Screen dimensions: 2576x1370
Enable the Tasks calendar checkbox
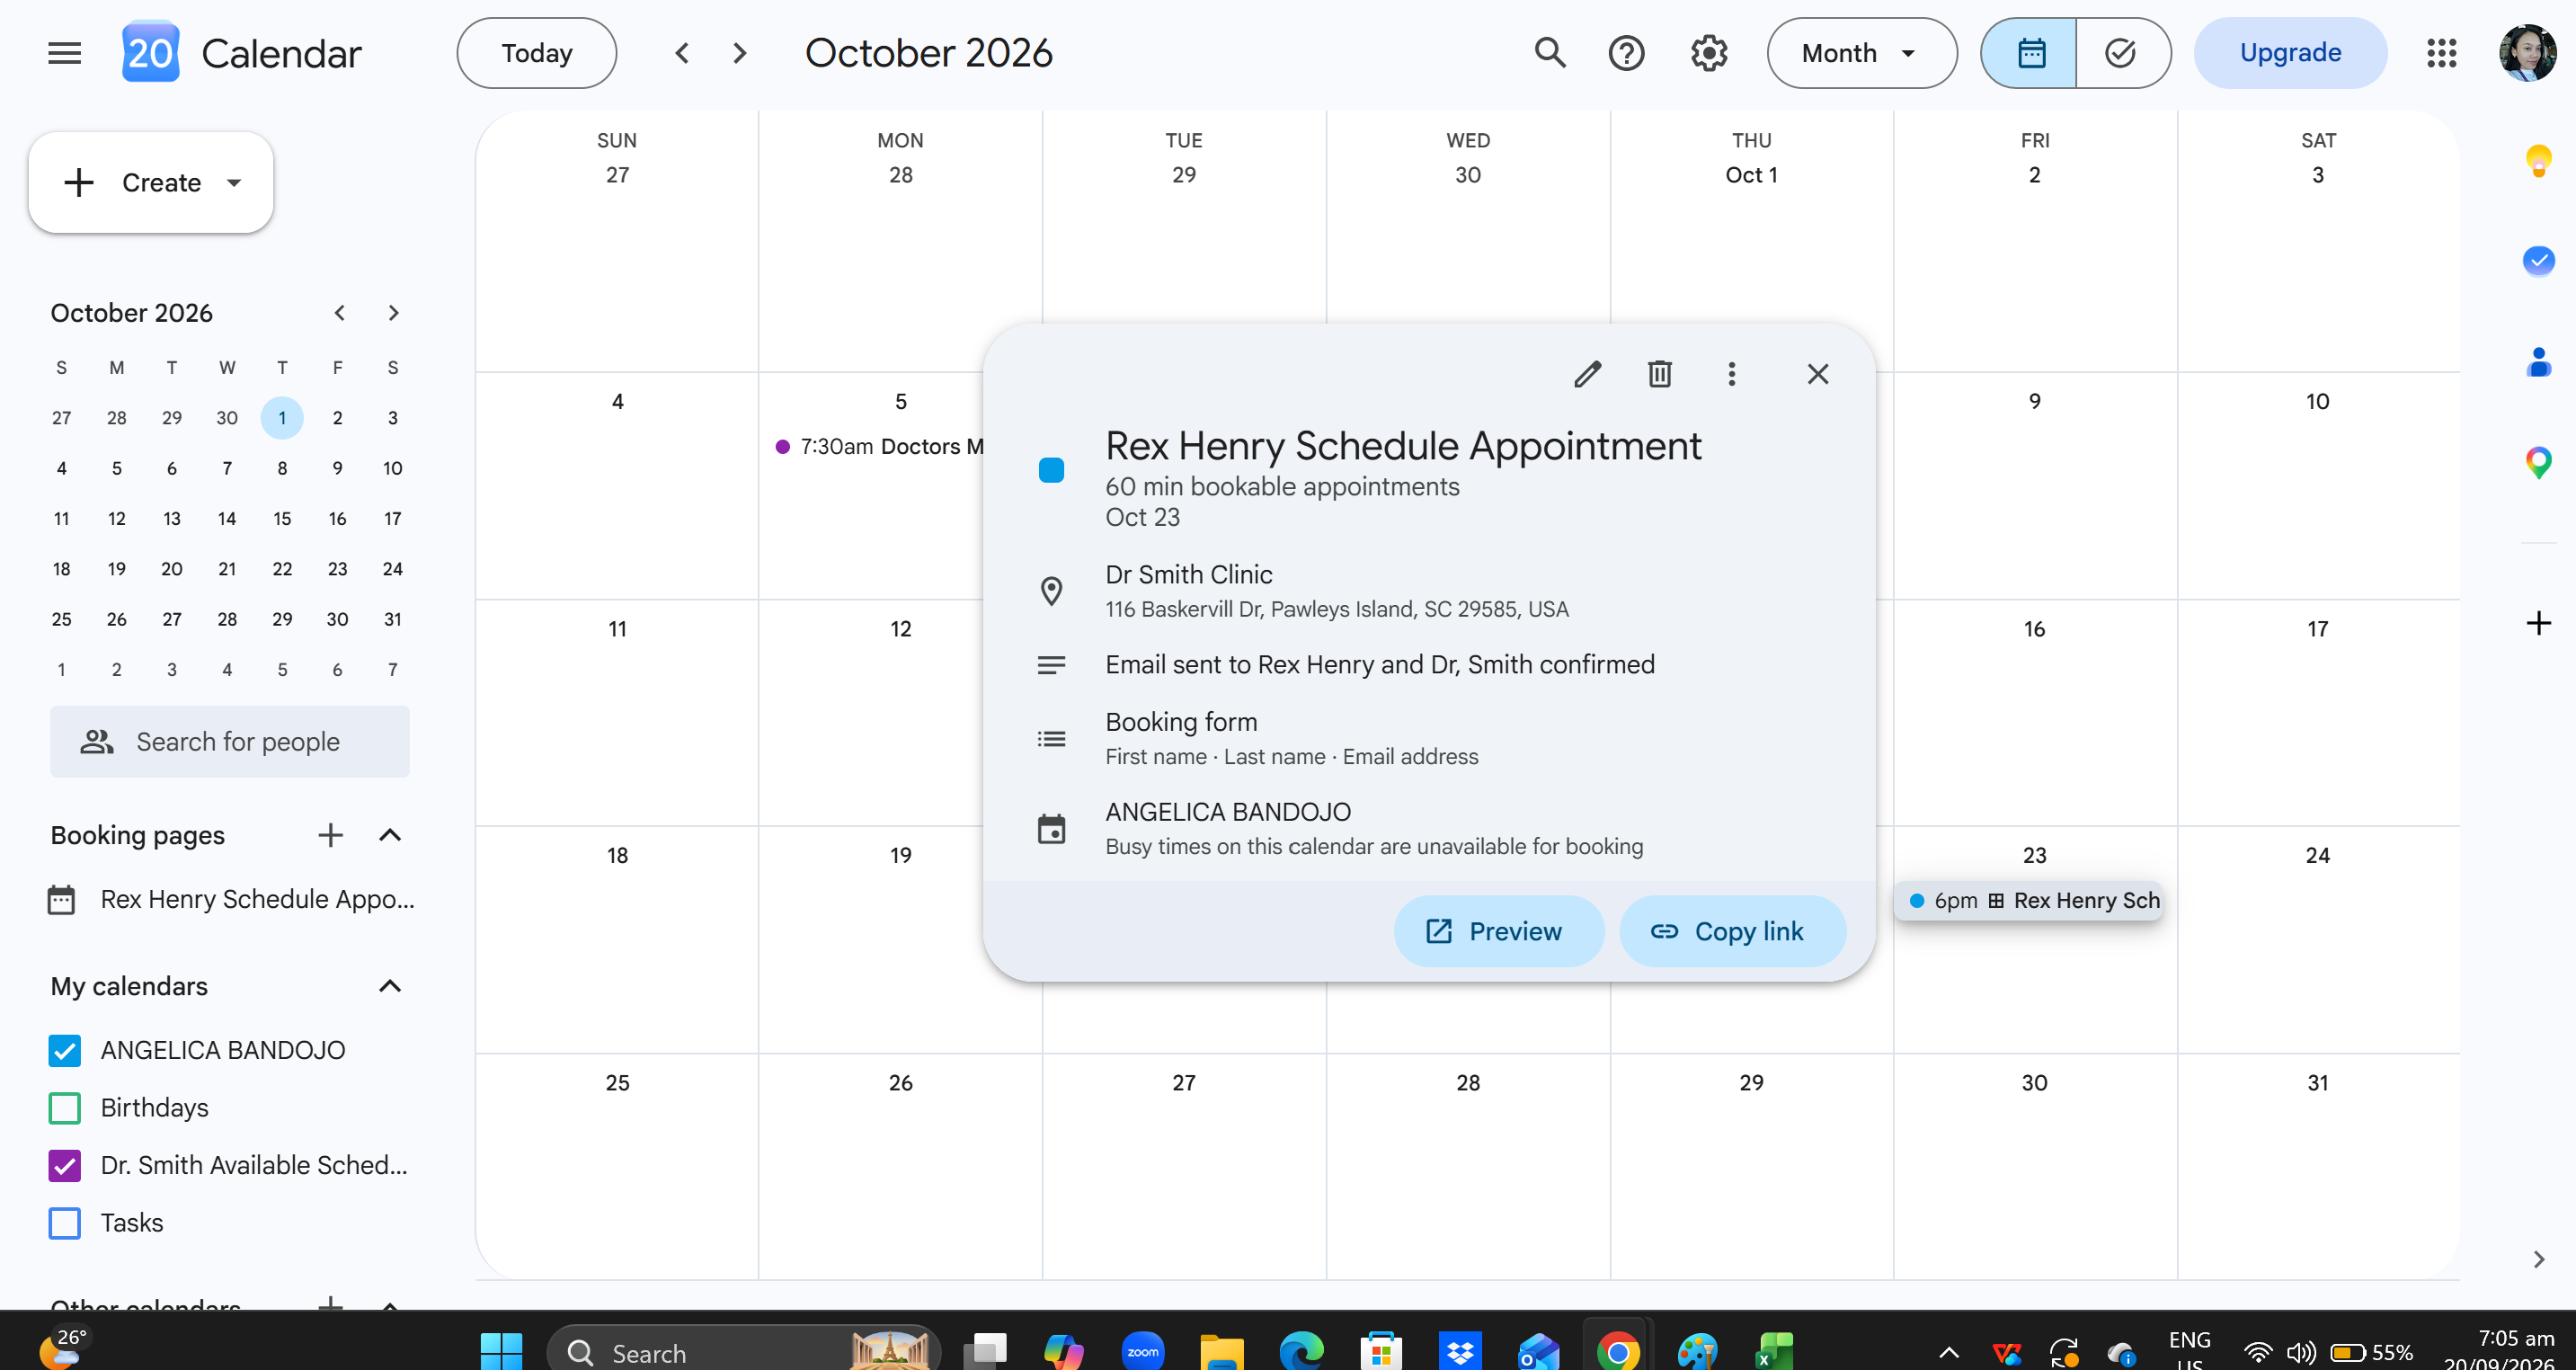point(65,1223)
